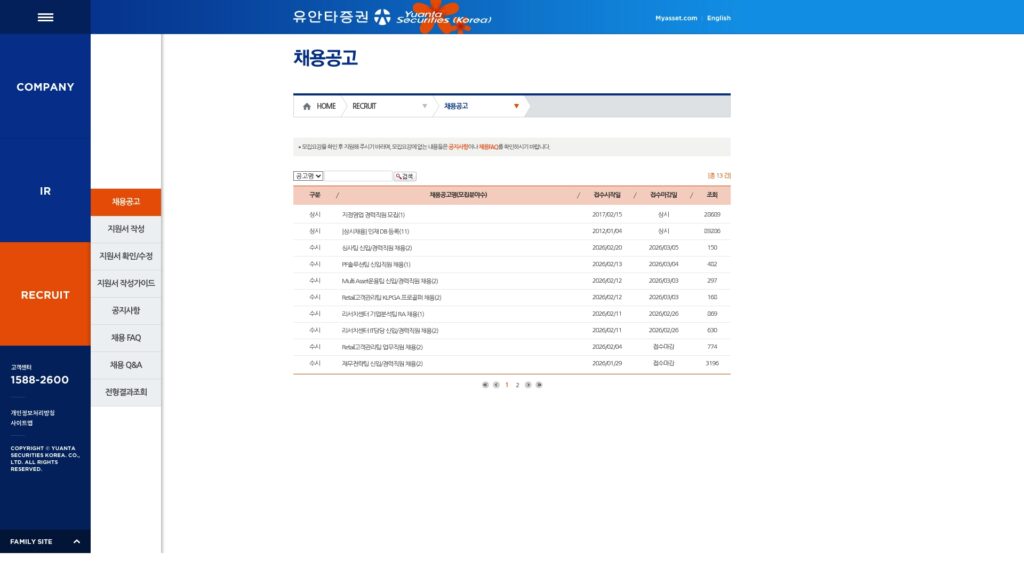1024x576 pixels.
Task: Open the hamburger menu in top-left corner
Action: pos(44,16)
